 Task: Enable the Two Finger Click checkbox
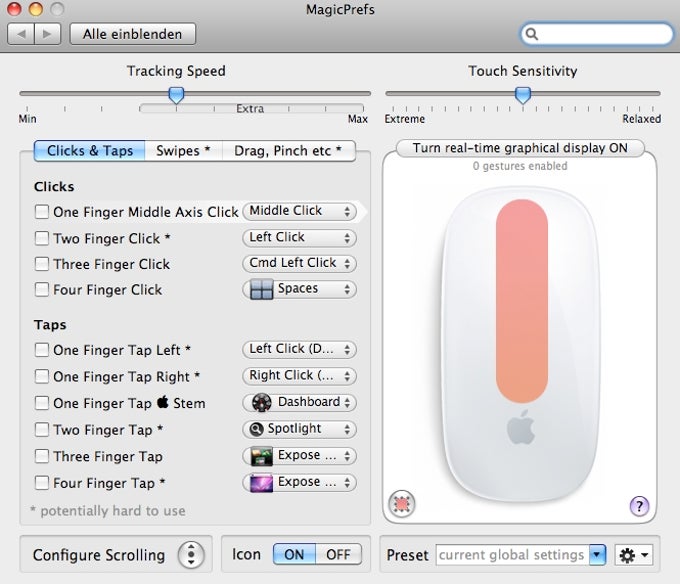[42, 238]
